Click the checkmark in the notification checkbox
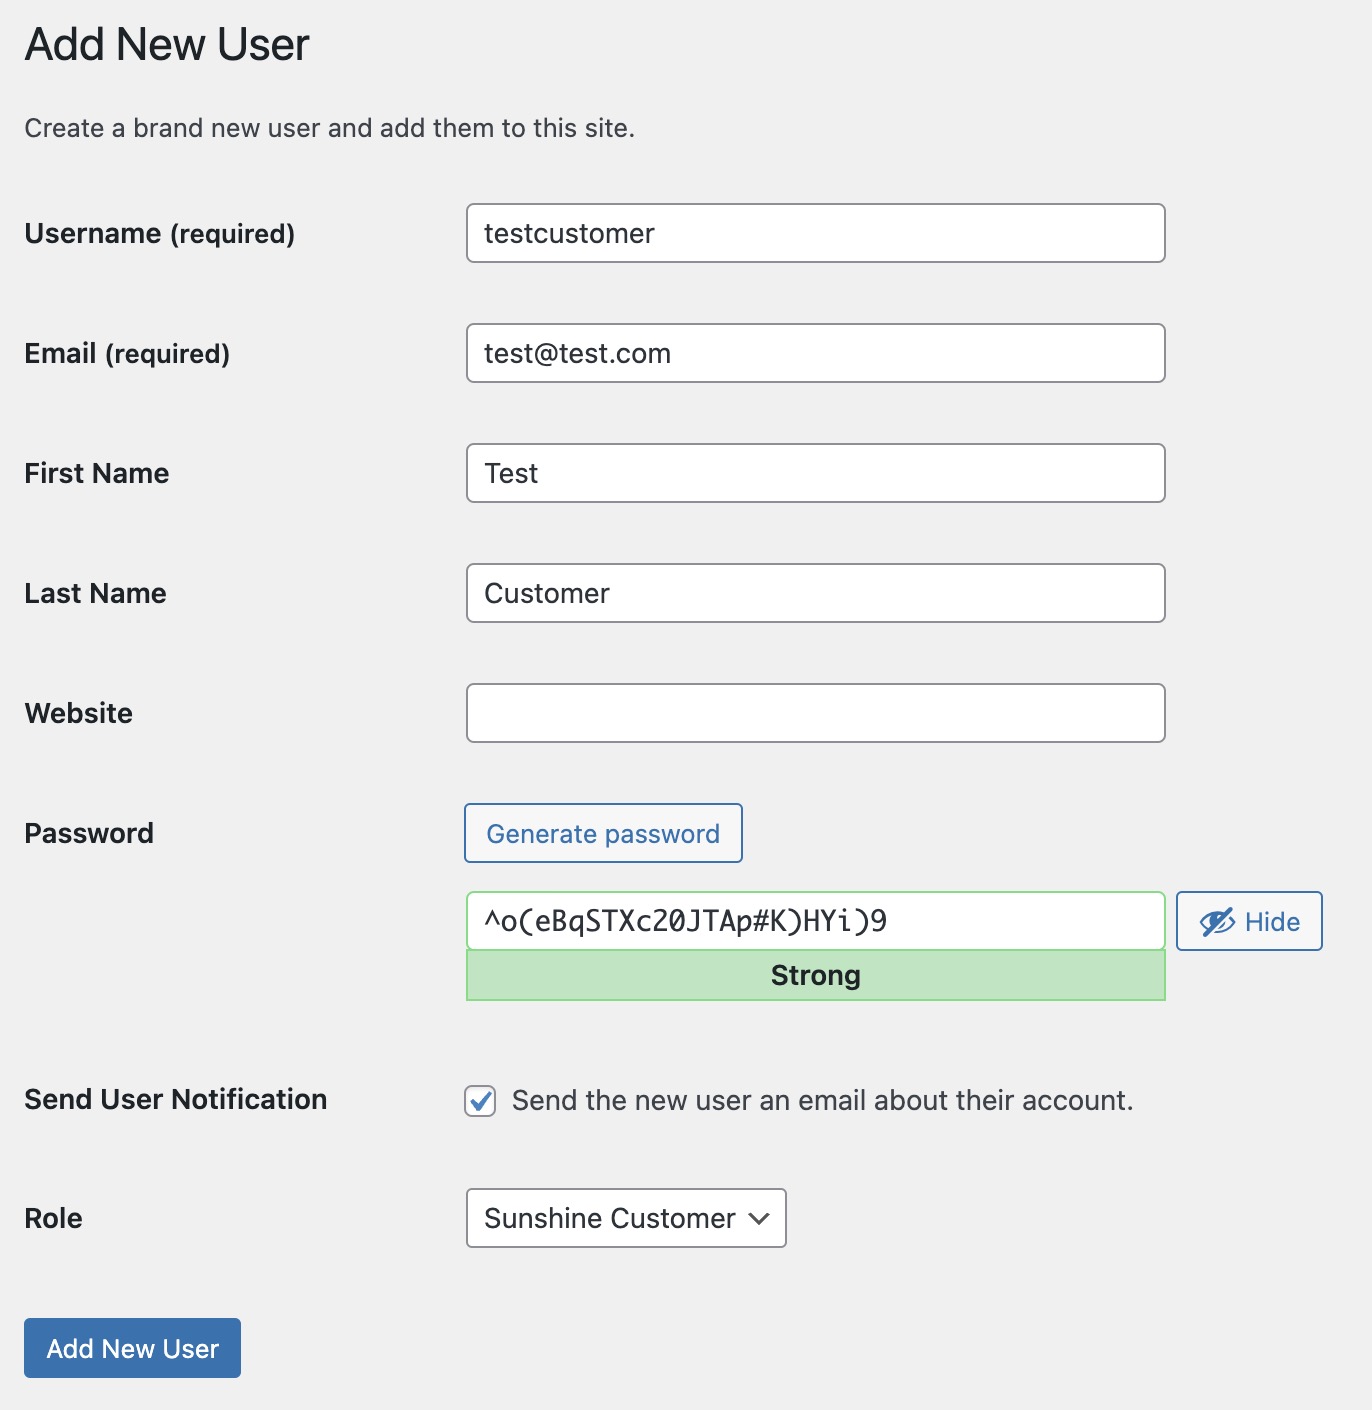This screenshot has height=1410, width=1372. (x=480, y=1101)
